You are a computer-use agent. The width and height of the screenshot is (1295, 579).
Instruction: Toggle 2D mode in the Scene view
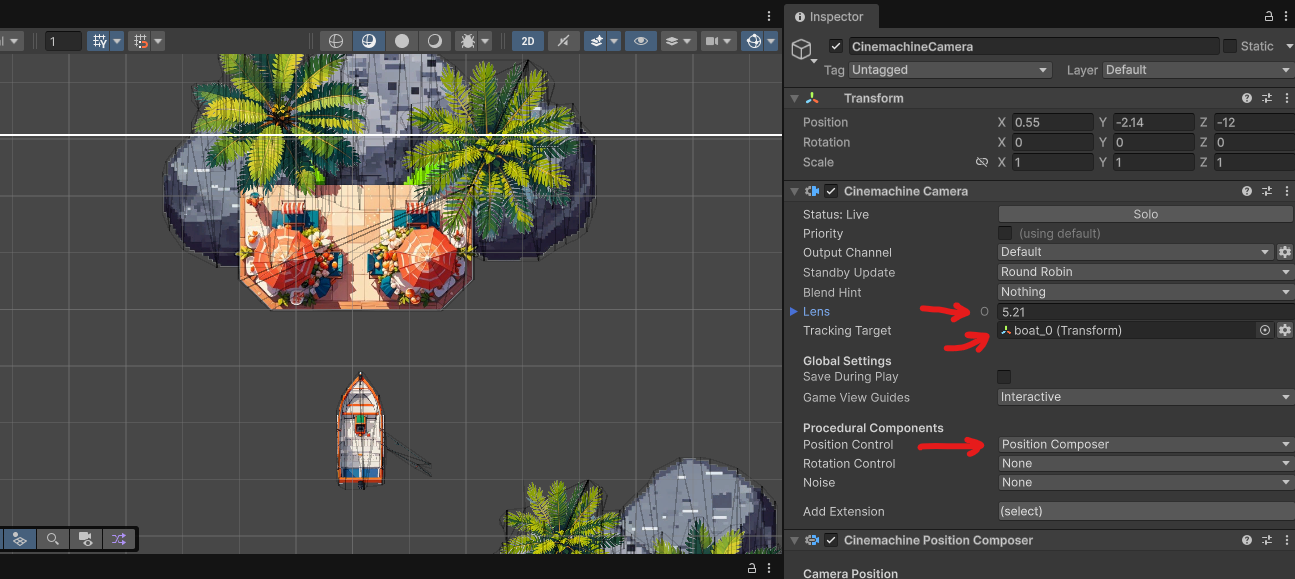coord(527,41)
